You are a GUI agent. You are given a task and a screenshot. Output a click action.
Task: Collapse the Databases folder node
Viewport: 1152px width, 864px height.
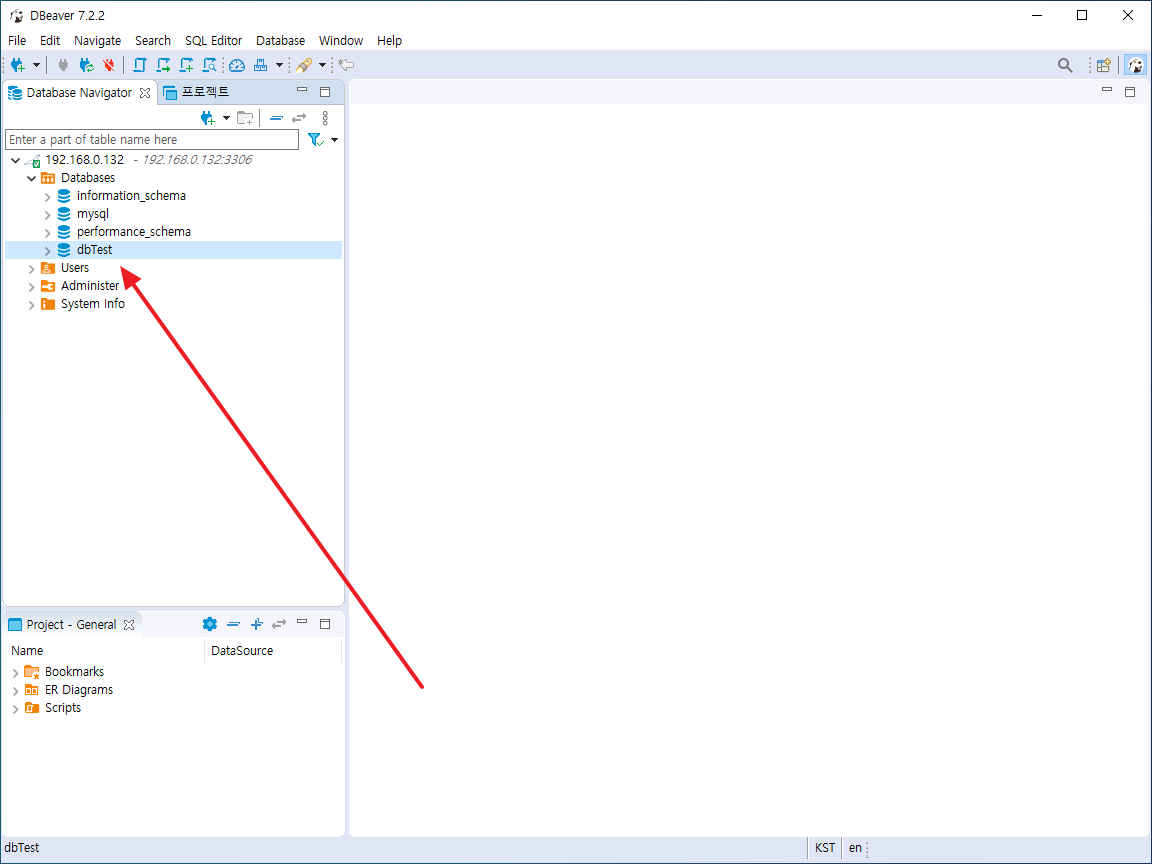(32, 179)
